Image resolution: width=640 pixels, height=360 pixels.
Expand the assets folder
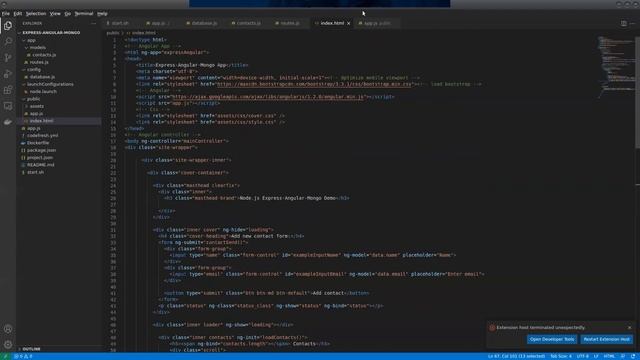pos(37,106)
